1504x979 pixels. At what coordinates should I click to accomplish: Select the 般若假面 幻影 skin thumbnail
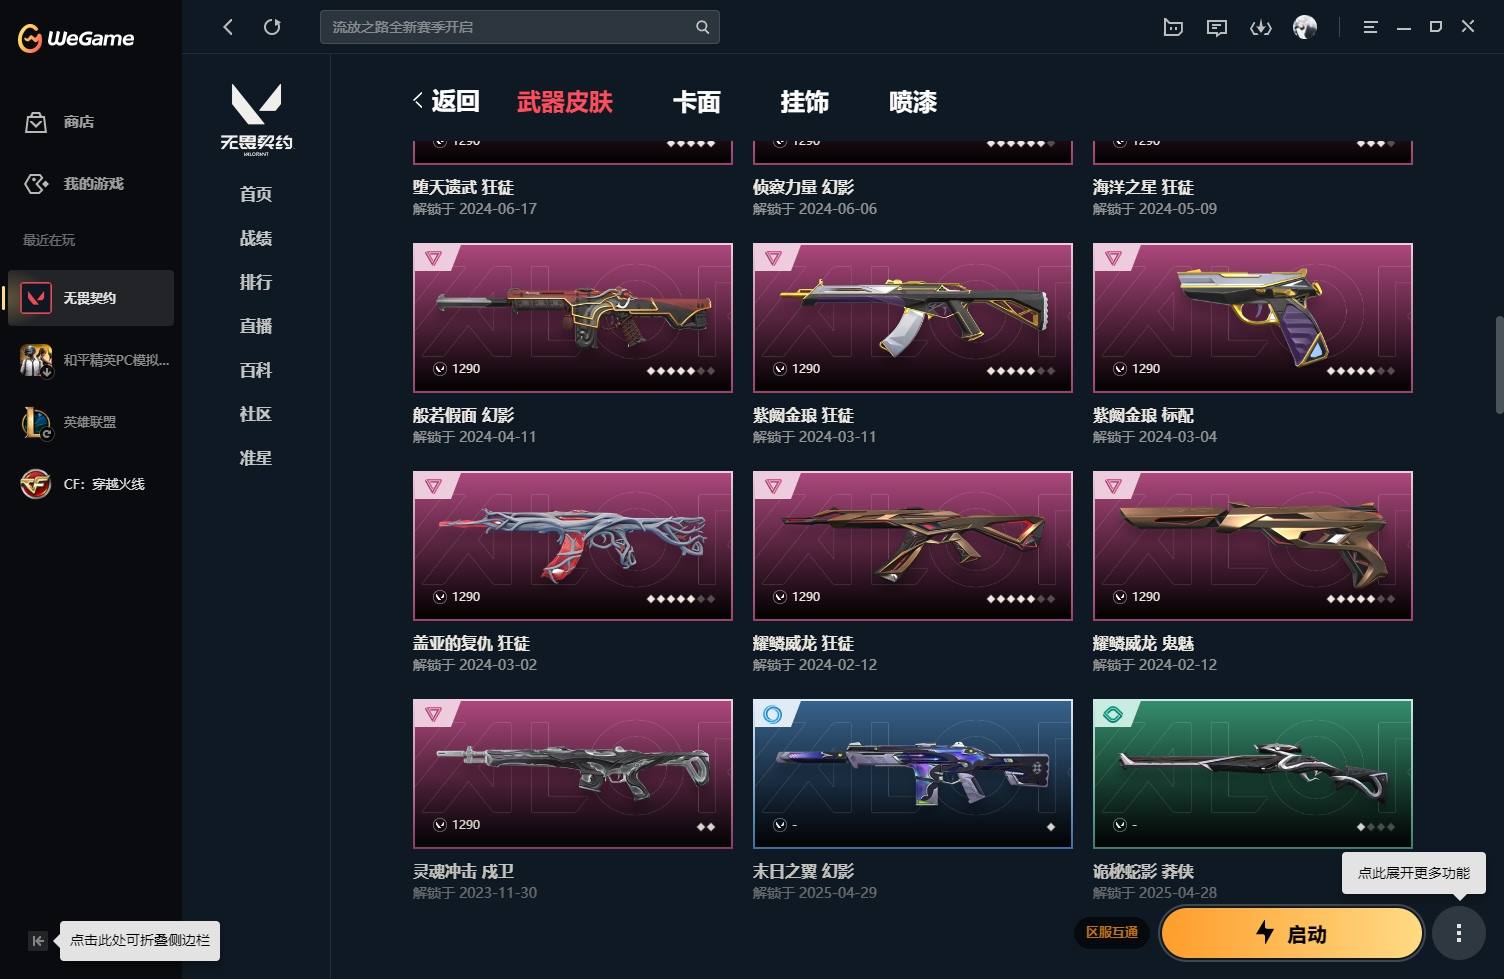[x=573, y=318]
